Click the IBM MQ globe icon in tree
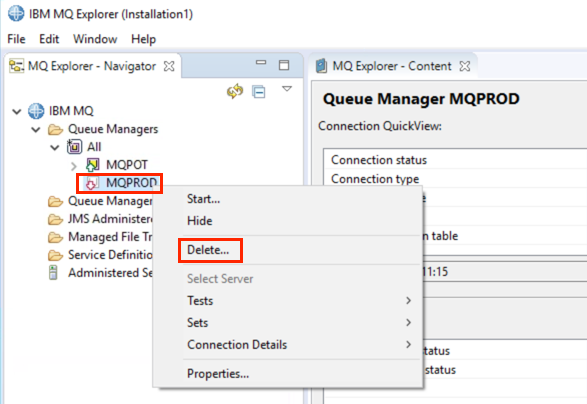The image size is (587, 404). coord(36,111)
